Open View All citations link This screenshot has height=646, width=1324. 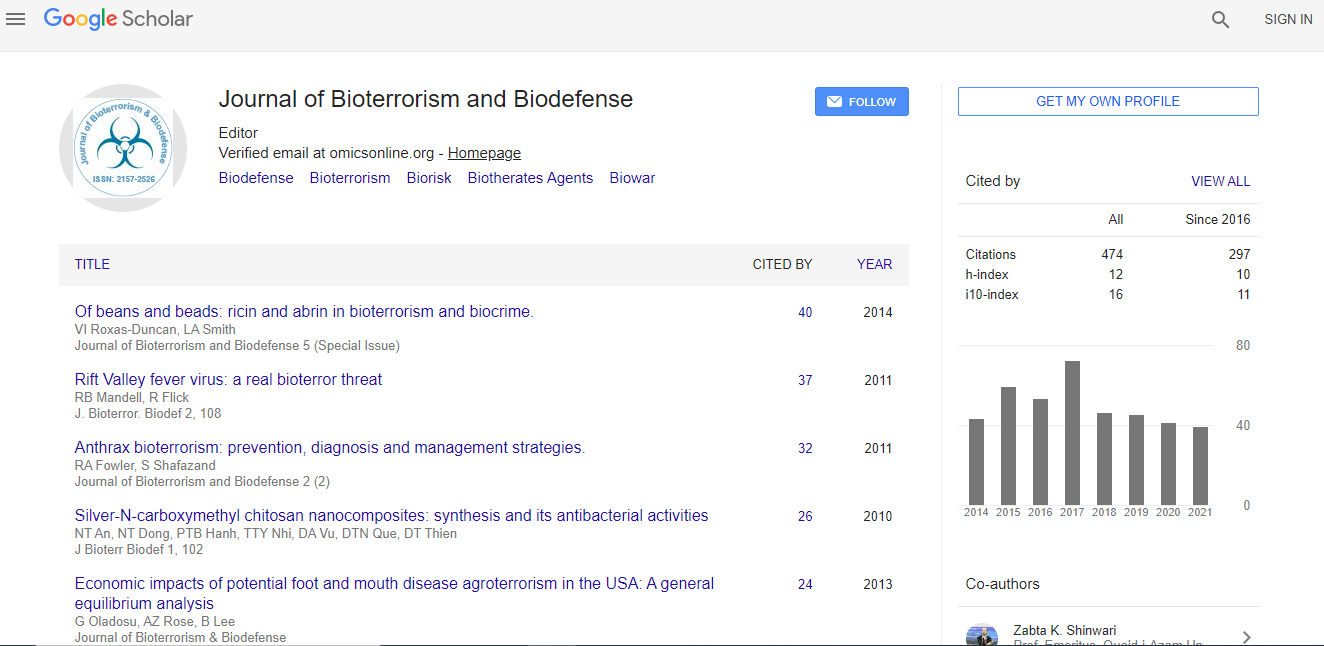point(1220,181)
